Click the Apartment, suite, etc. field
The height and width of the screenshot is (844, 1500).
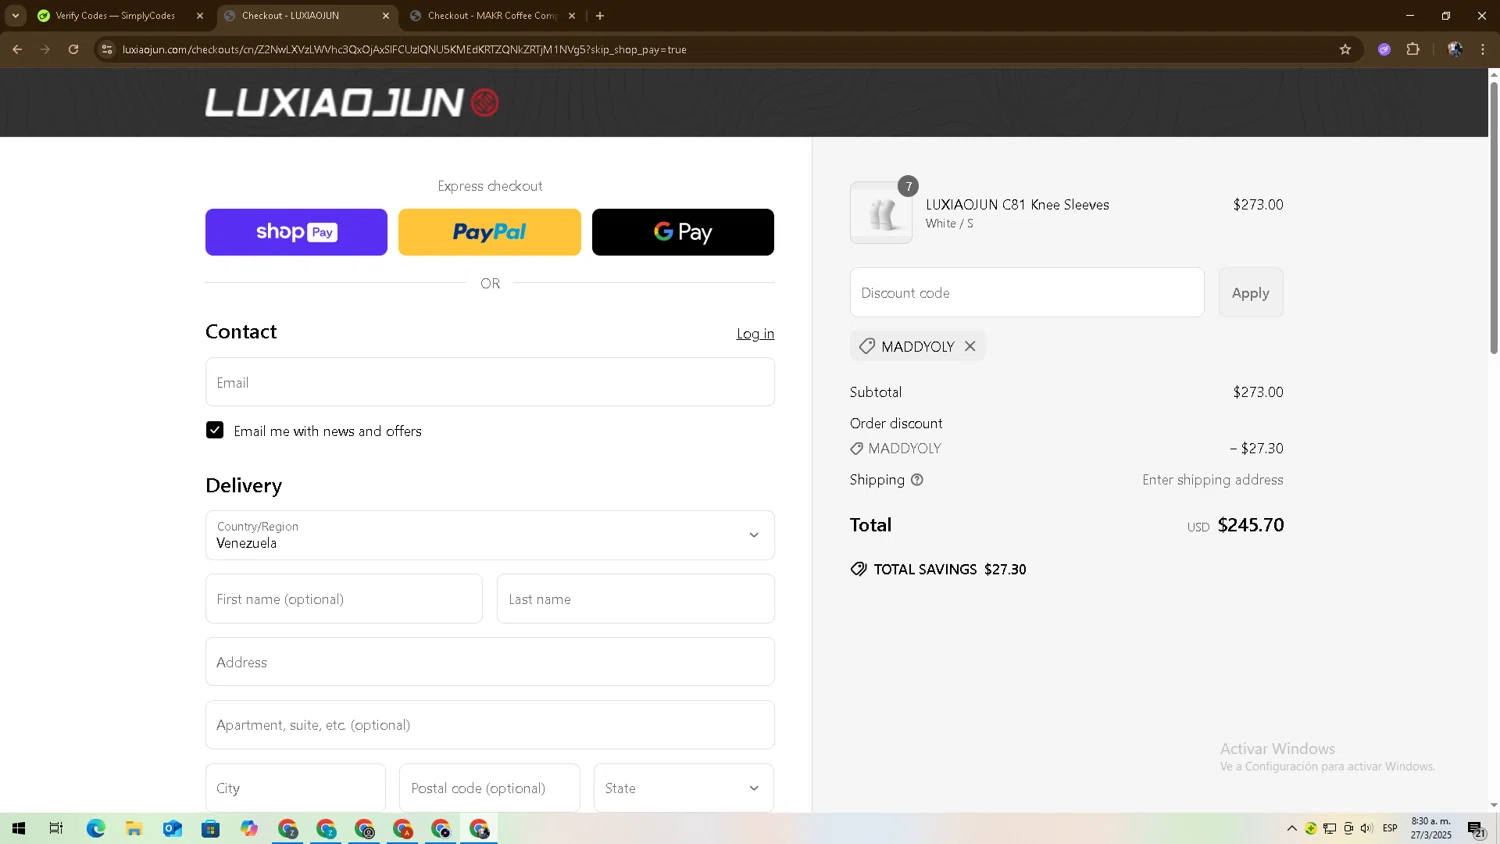tap(490, 725)
